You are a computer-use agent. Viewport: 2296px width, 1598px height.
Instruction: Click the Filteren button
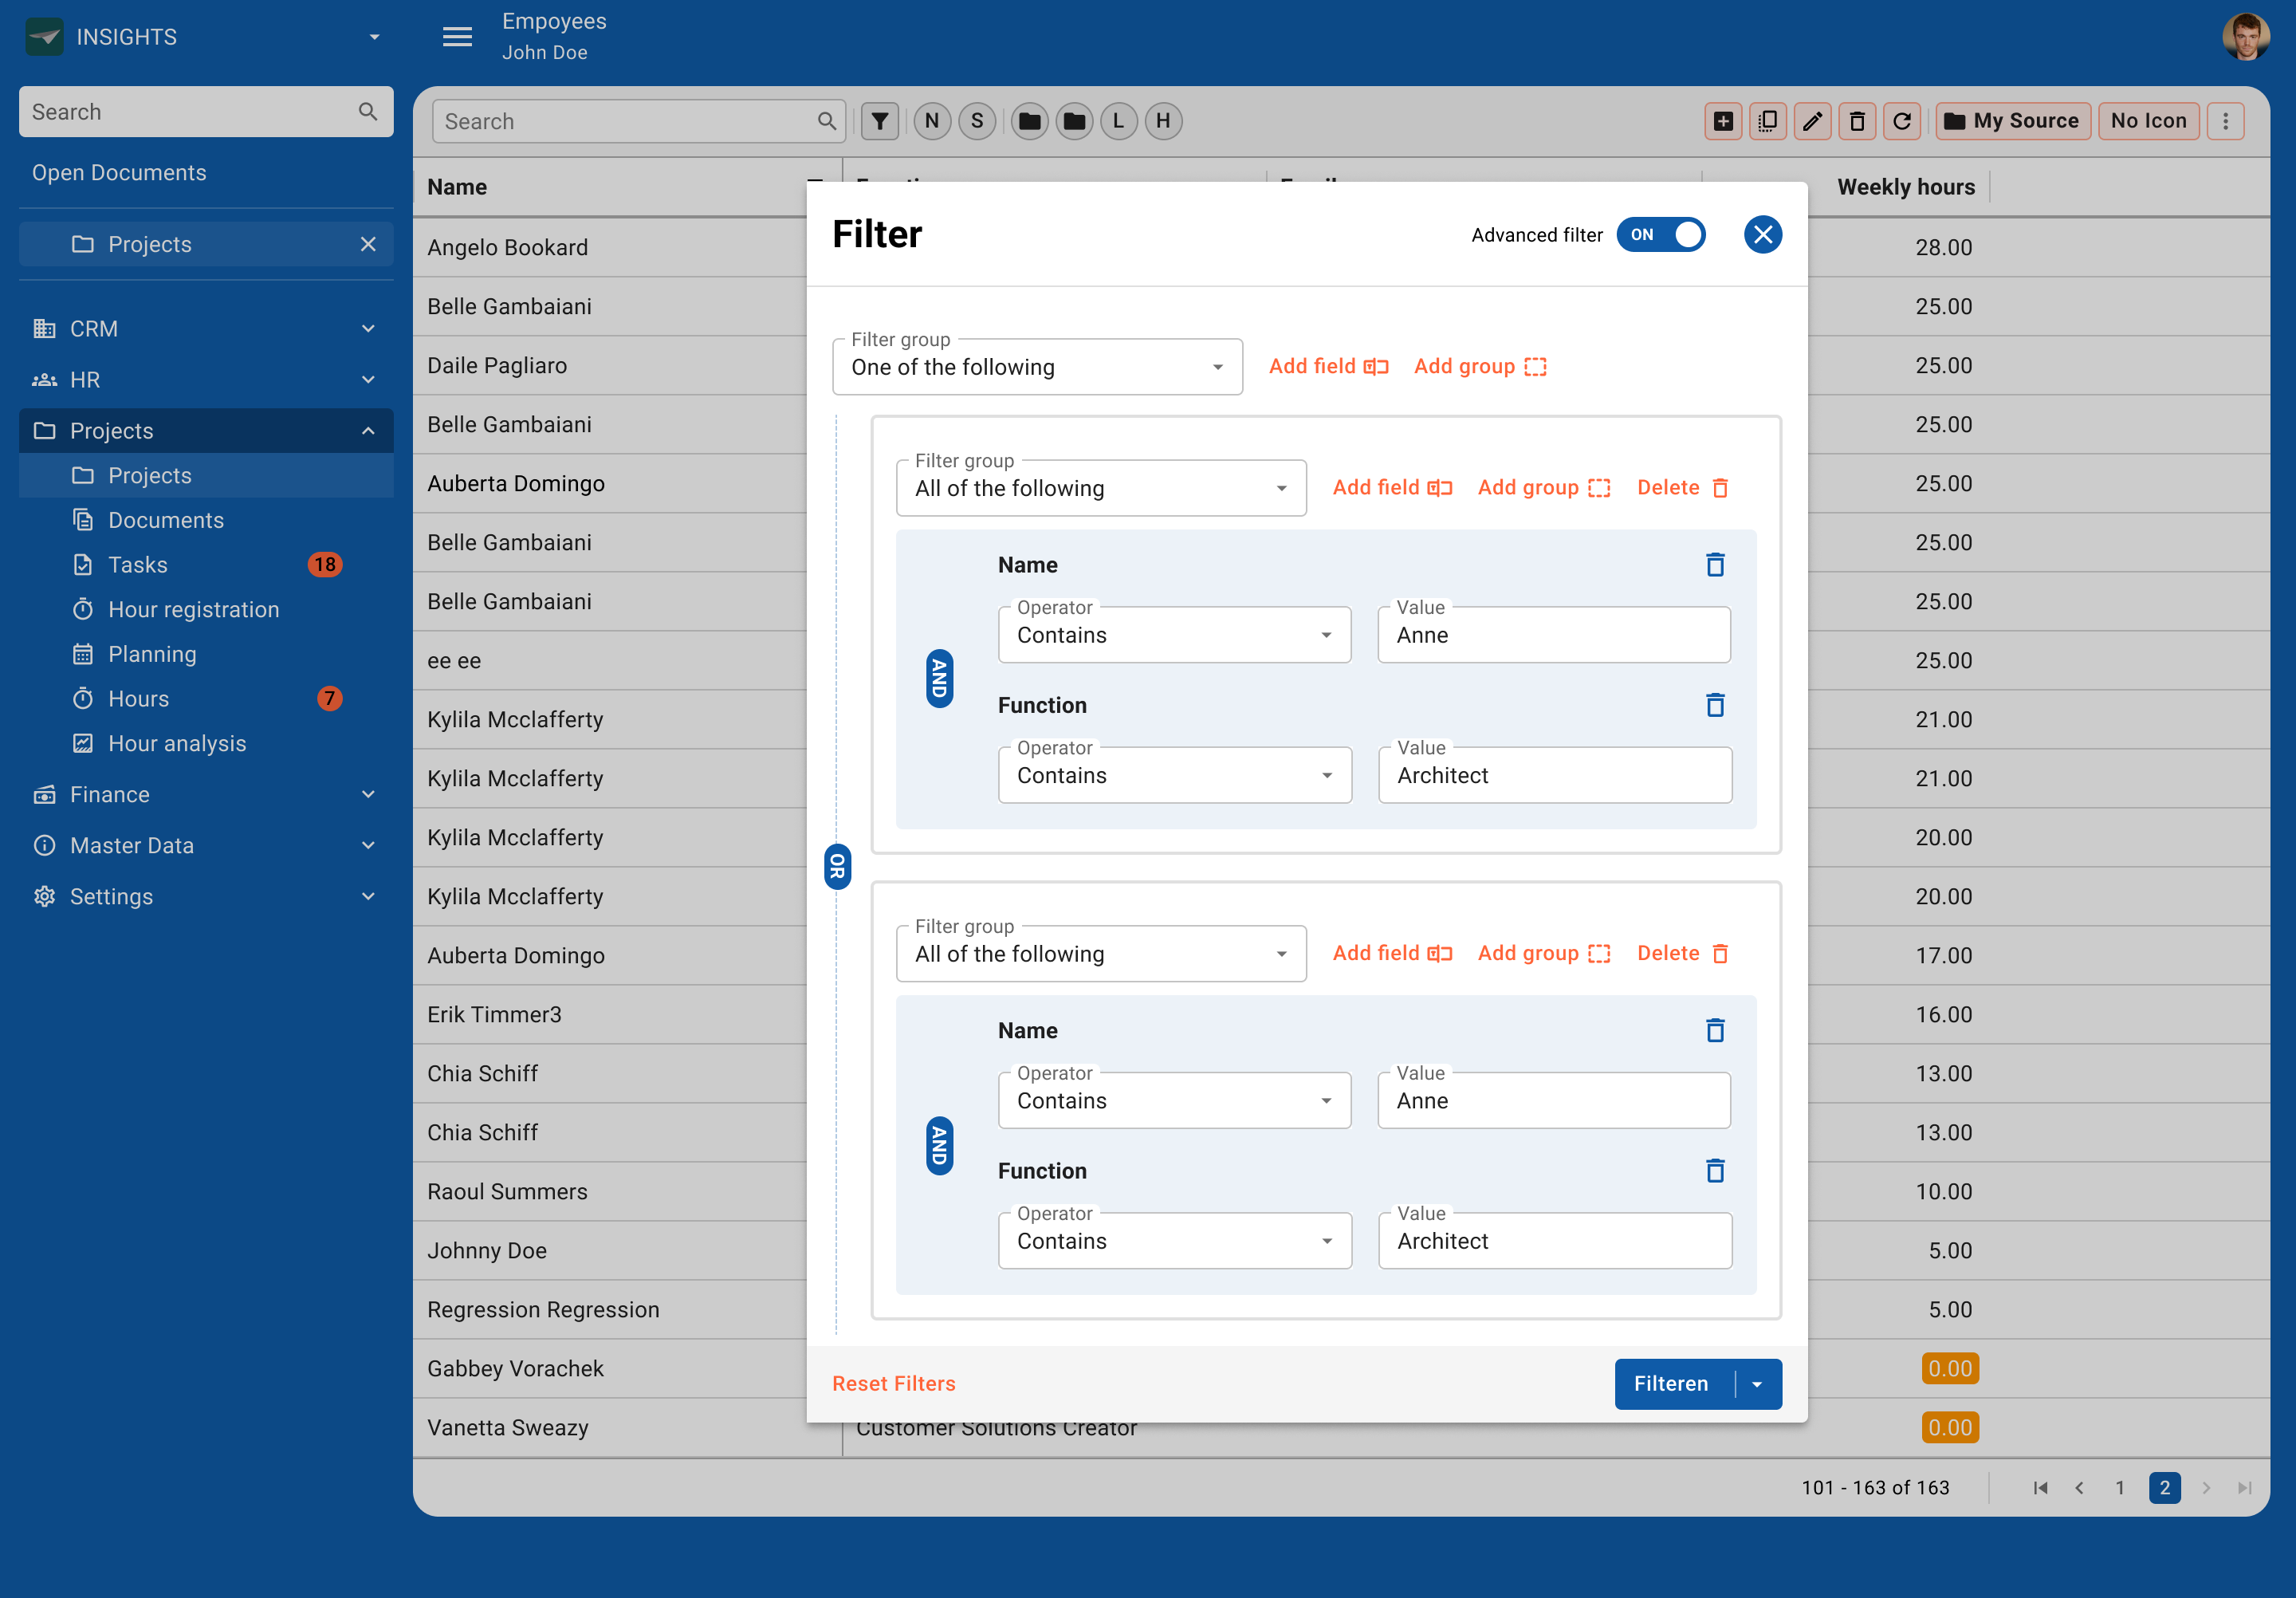1673,1384
